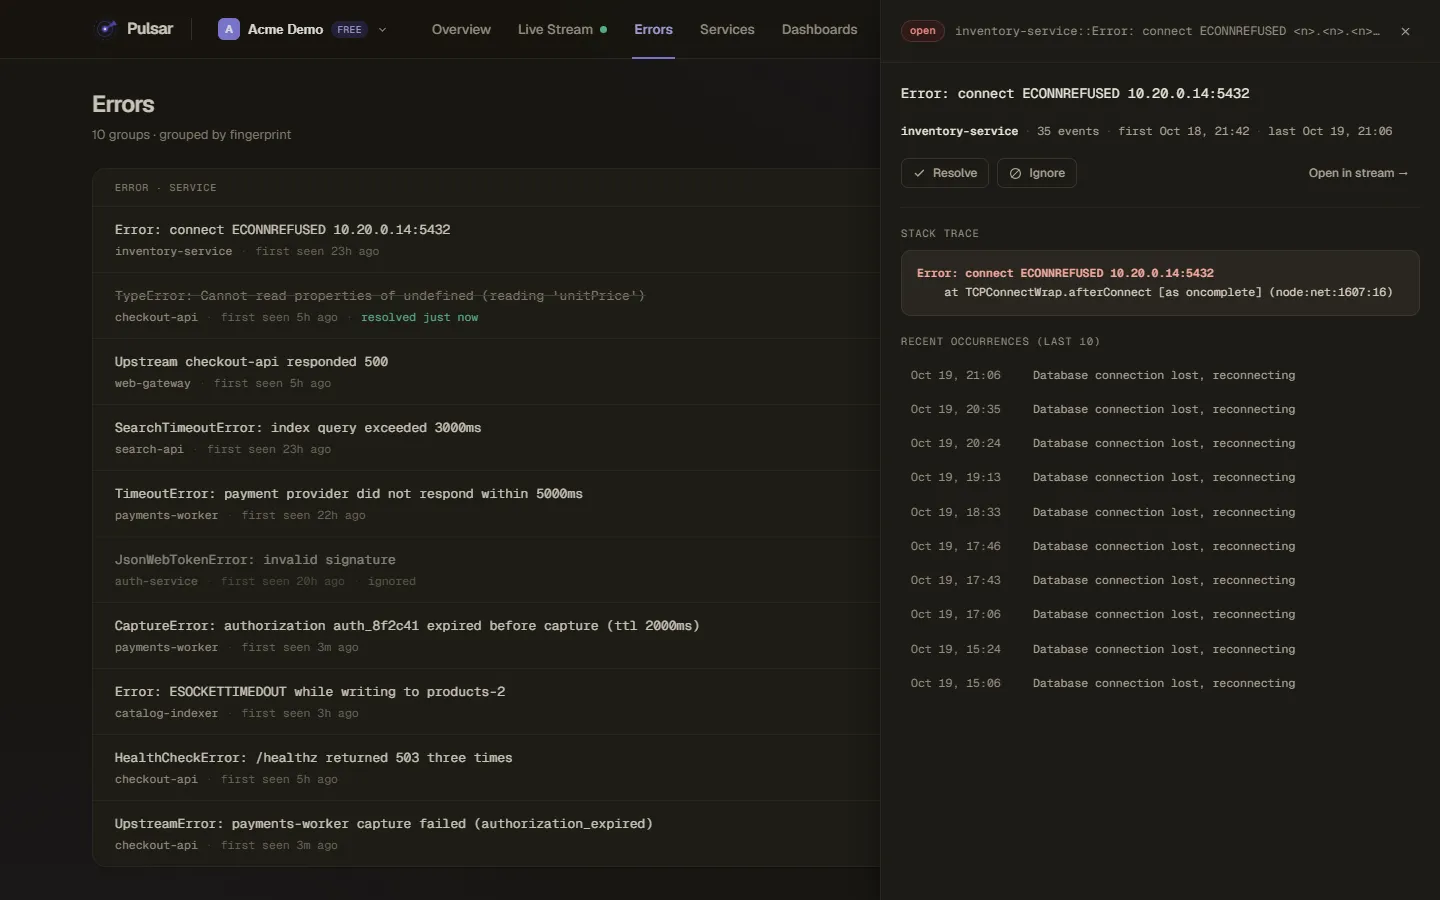The image size is (1440, 900).
Task: Open UpstreamError payments-worker capture failed row
Action: point(486,834)
